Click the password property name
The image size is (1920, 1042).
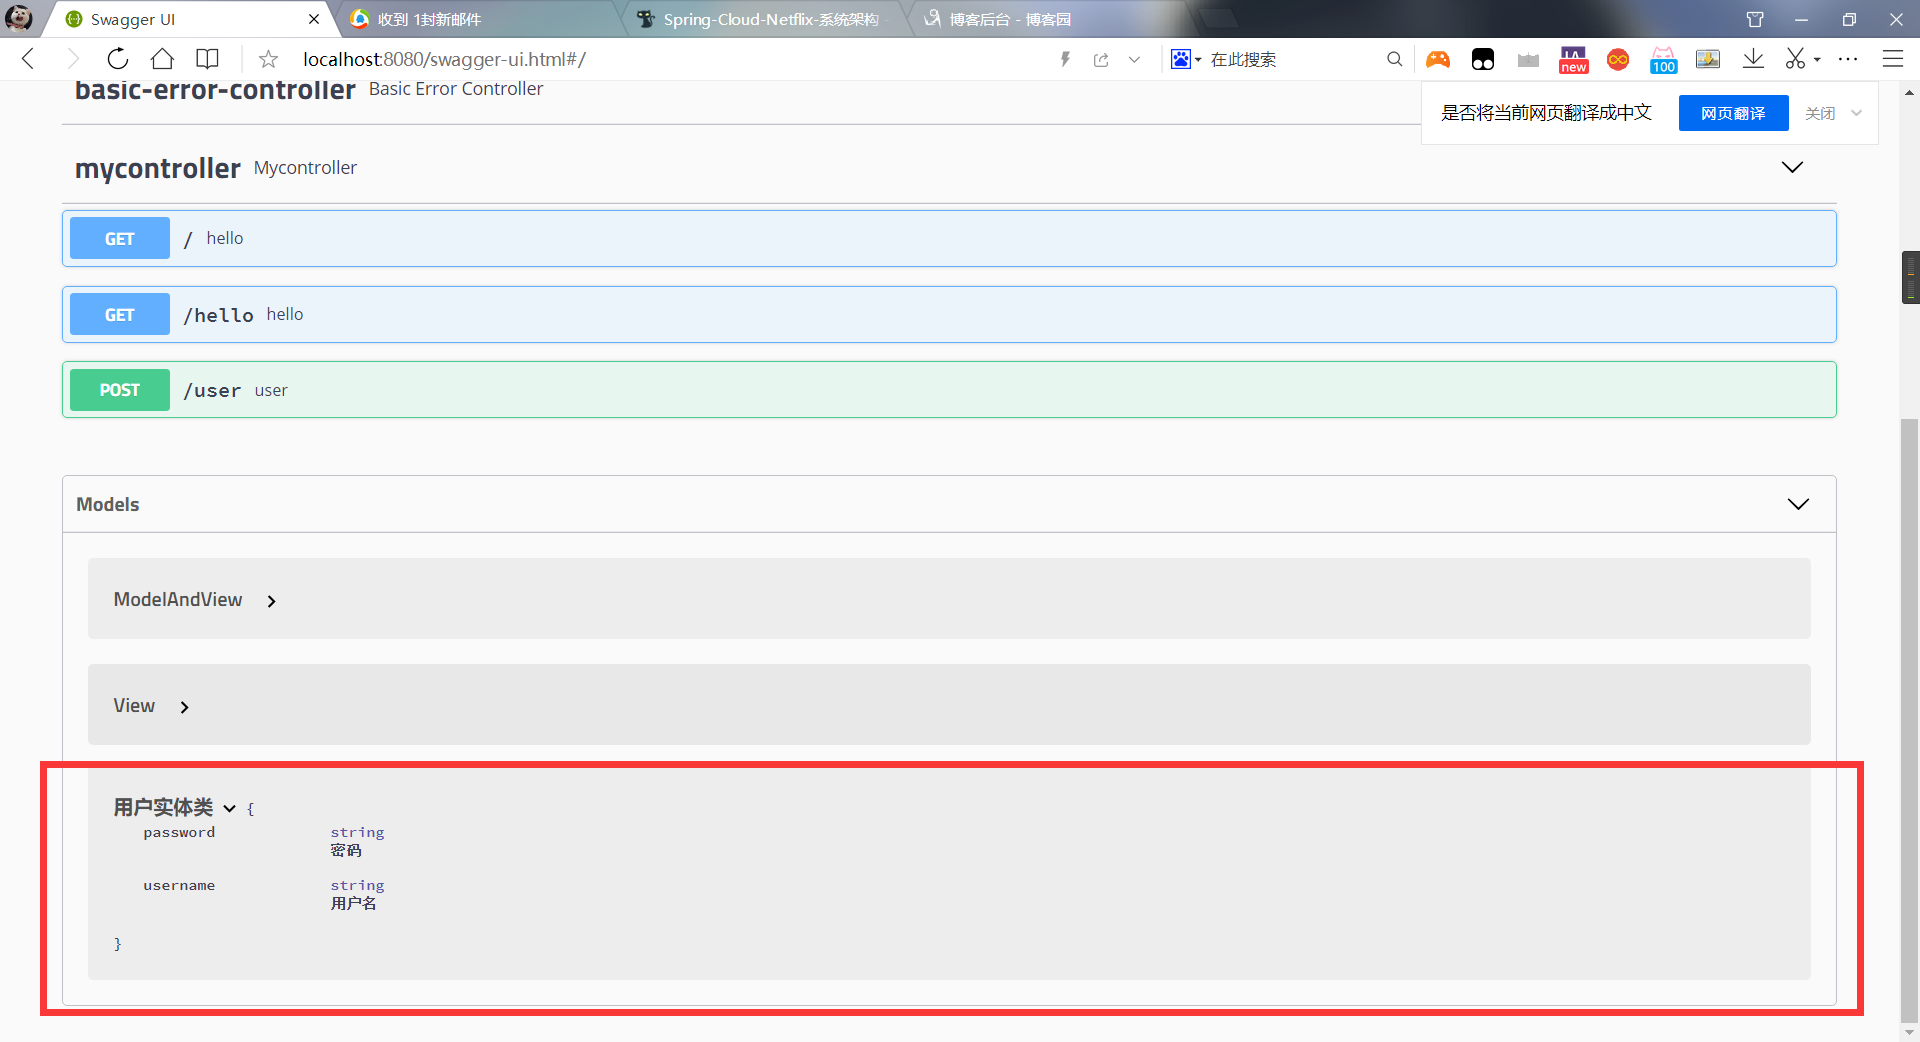(179, 832)
